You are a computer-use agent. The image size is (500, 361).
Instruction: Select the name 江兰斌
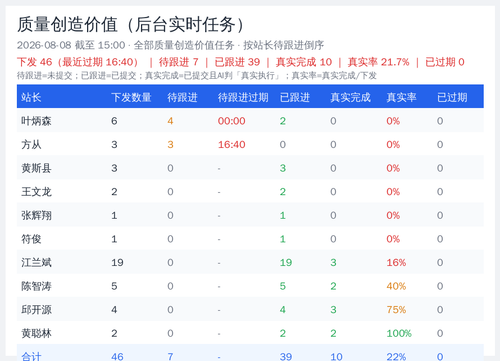click(x=36, y=262)
